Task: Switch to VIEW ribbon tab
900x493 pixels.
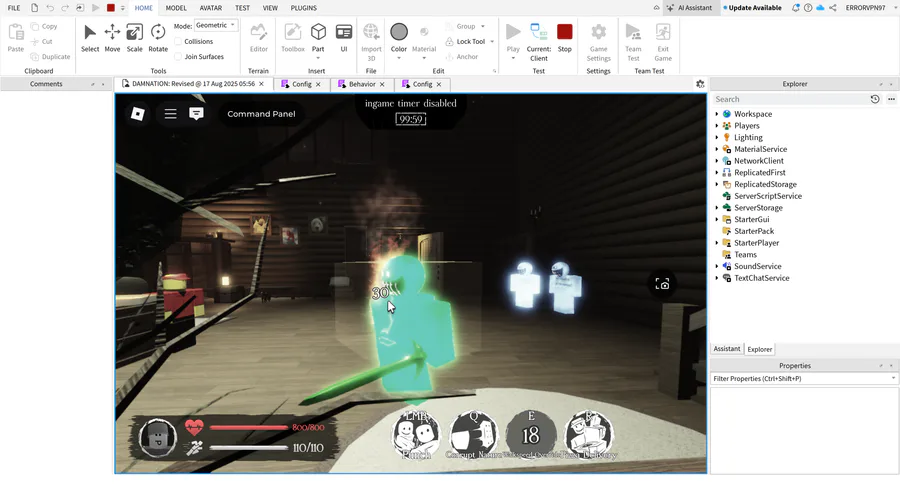Action: pos(270,8)
